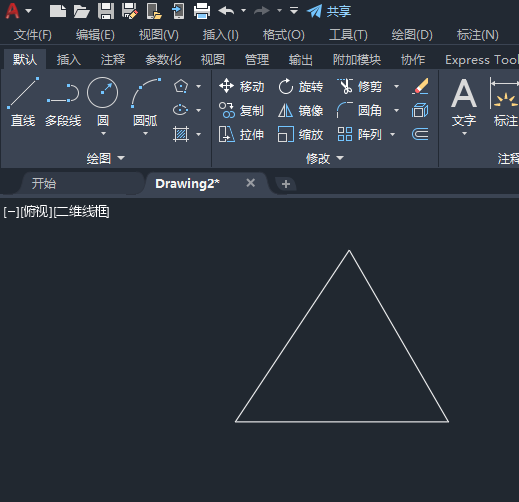519x502 pixels.
Task: Open the 格式(O) menu
Action: [x=284, y=35]
